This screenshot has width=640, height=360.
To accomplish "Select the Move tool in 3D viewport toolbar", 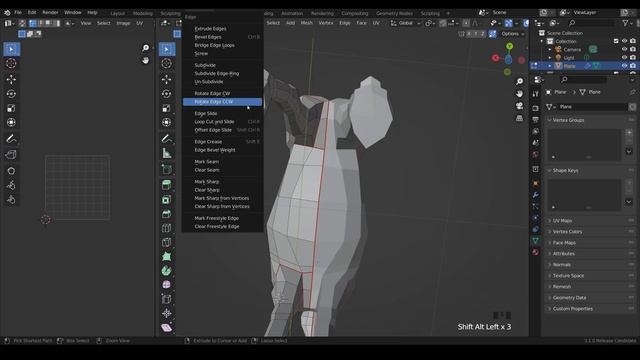I will point(167,79).
